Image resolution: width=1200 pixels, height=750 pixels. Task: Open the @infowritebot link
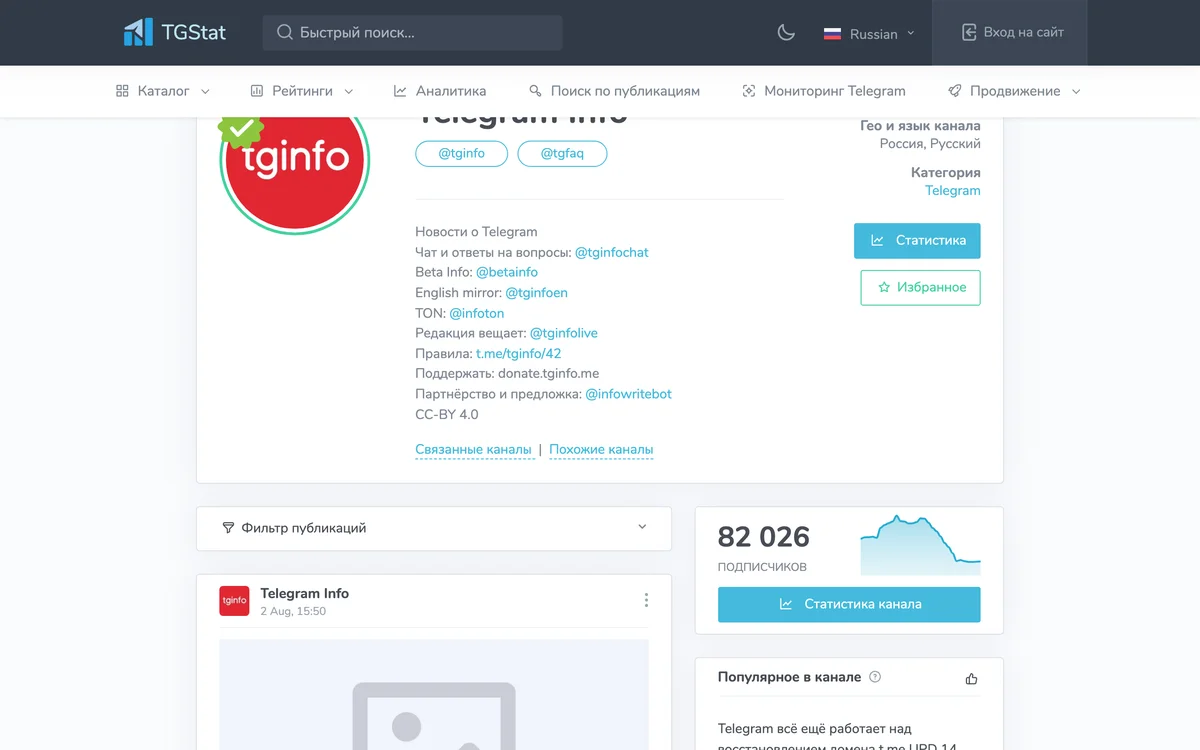pos(628,394)
